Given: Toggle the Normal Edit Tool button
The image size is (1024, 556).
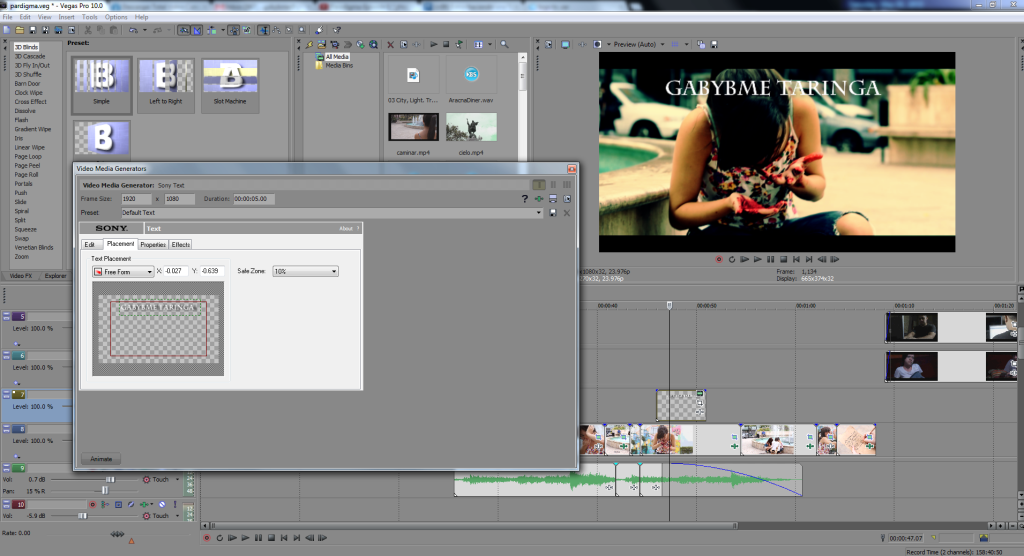Looking at the screenshot, I should (x=263, y=30).
